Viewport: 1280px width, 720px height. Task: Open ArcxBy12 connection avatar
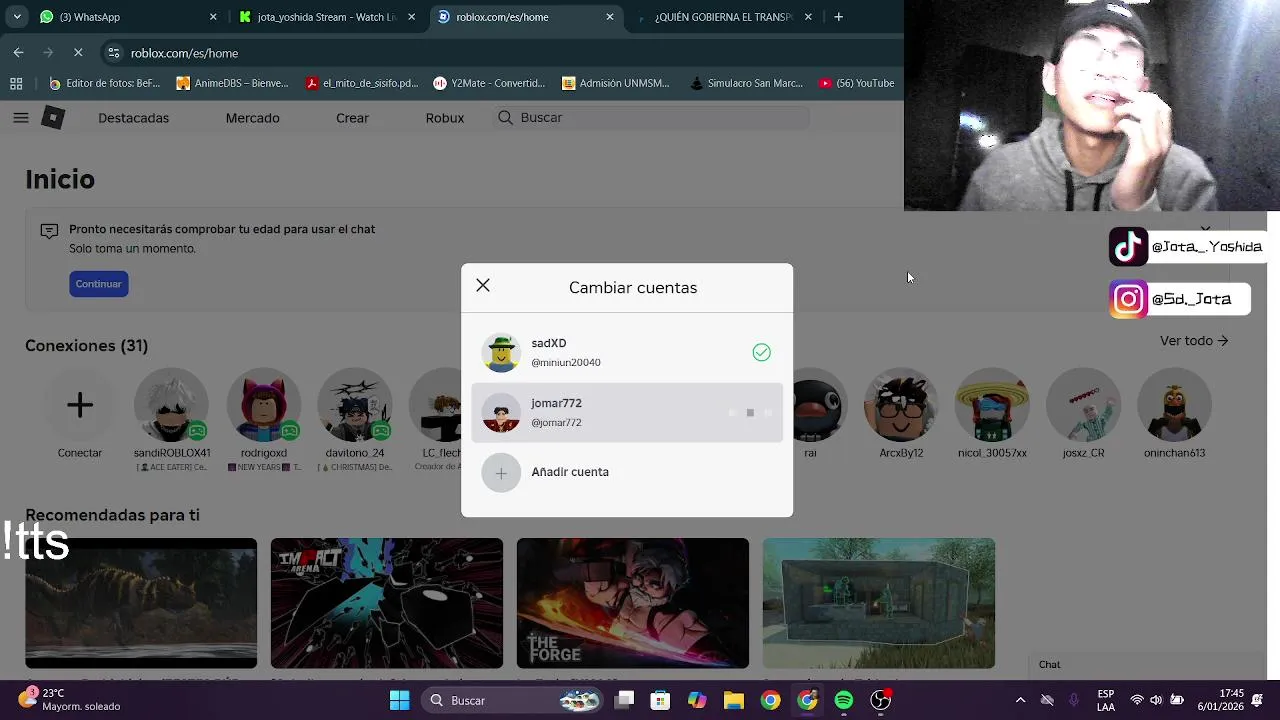901,405
